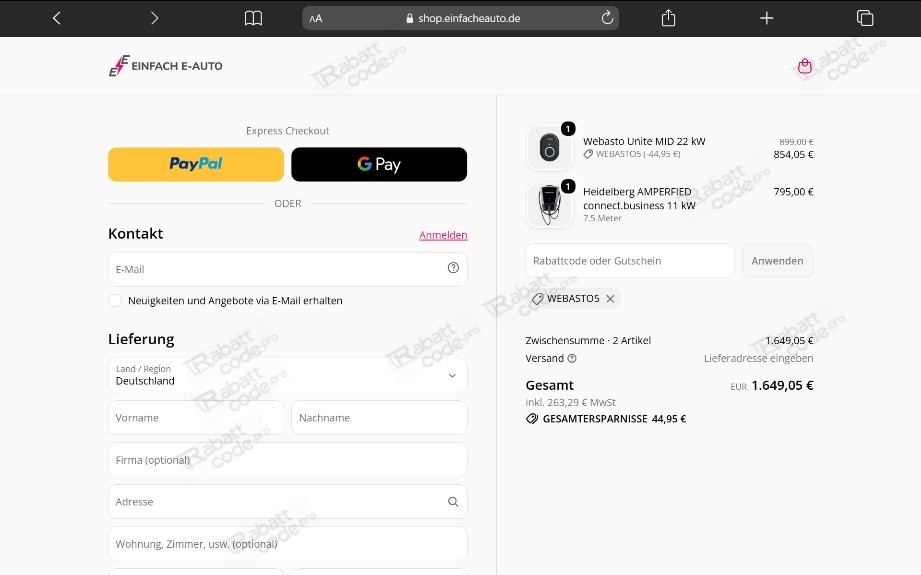
Task: Click the Heidelberg AMPERFIED product thumbnail
Action: pos(549,204)
